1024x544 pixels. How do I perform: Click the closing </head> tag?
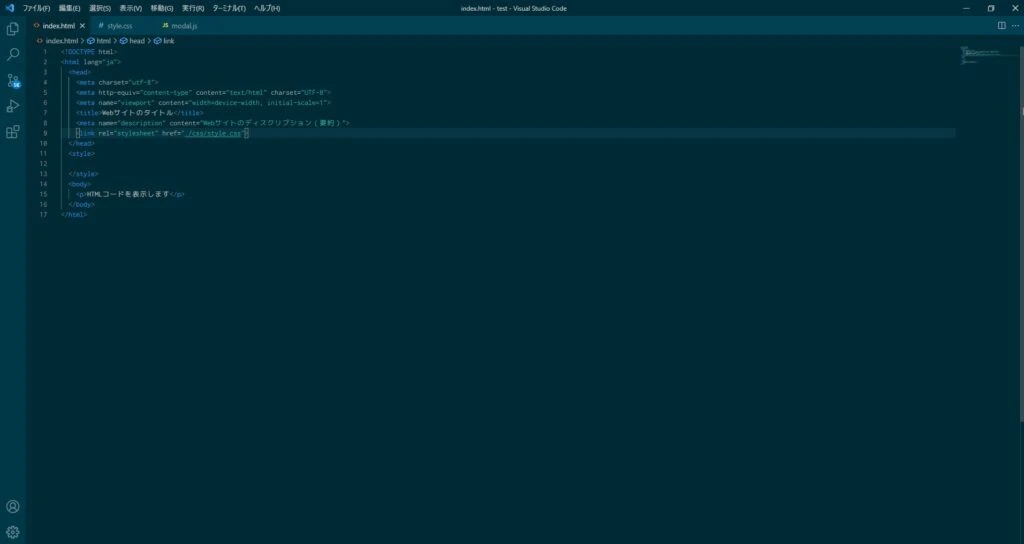82,143
